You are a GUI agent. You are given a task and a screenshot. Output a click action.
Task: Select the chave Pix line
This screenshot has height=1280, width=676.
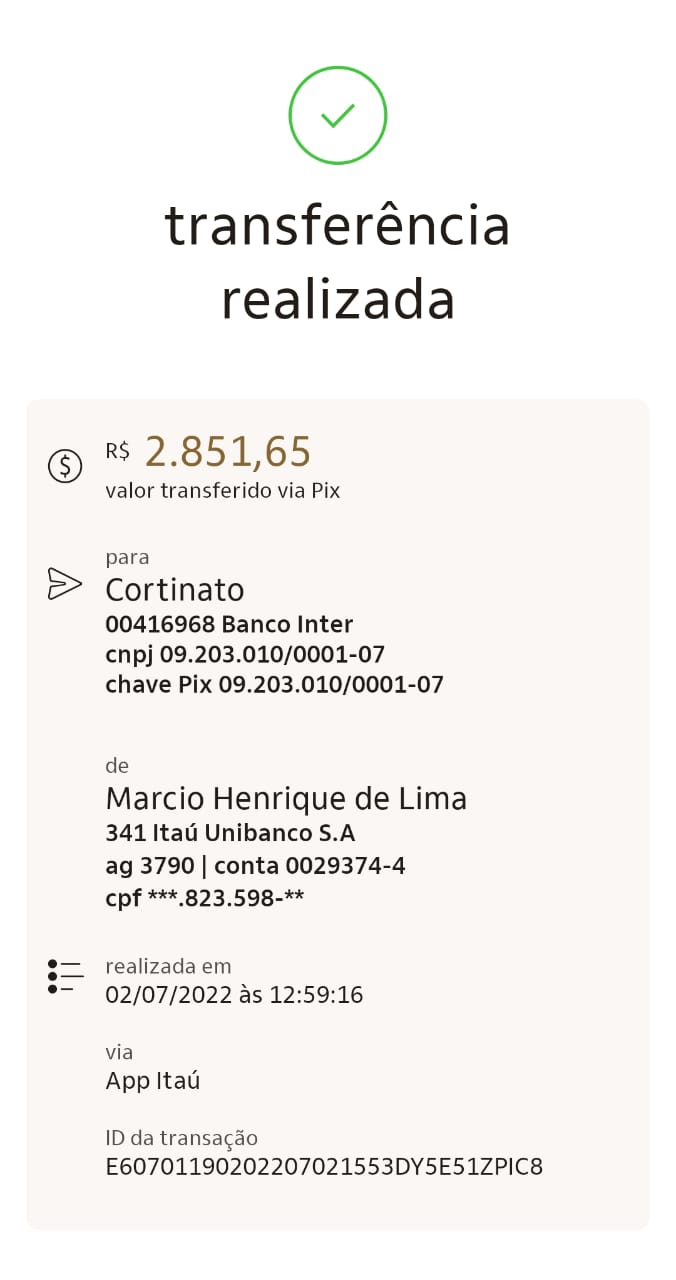[274, 685]
